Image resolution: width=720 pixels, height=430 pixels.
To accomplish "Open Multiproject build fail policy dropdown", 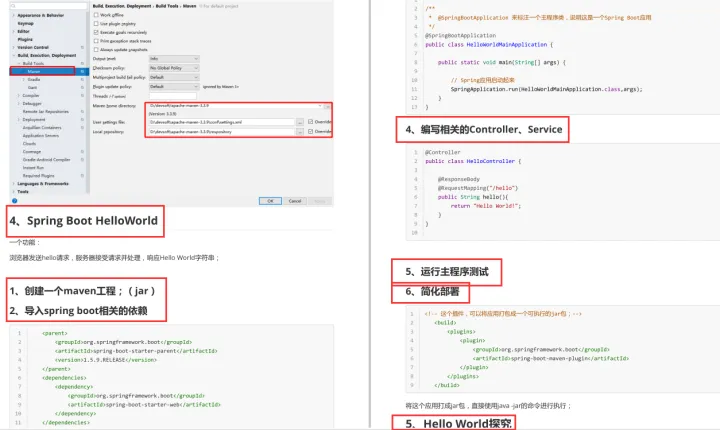I will point(174,77).
